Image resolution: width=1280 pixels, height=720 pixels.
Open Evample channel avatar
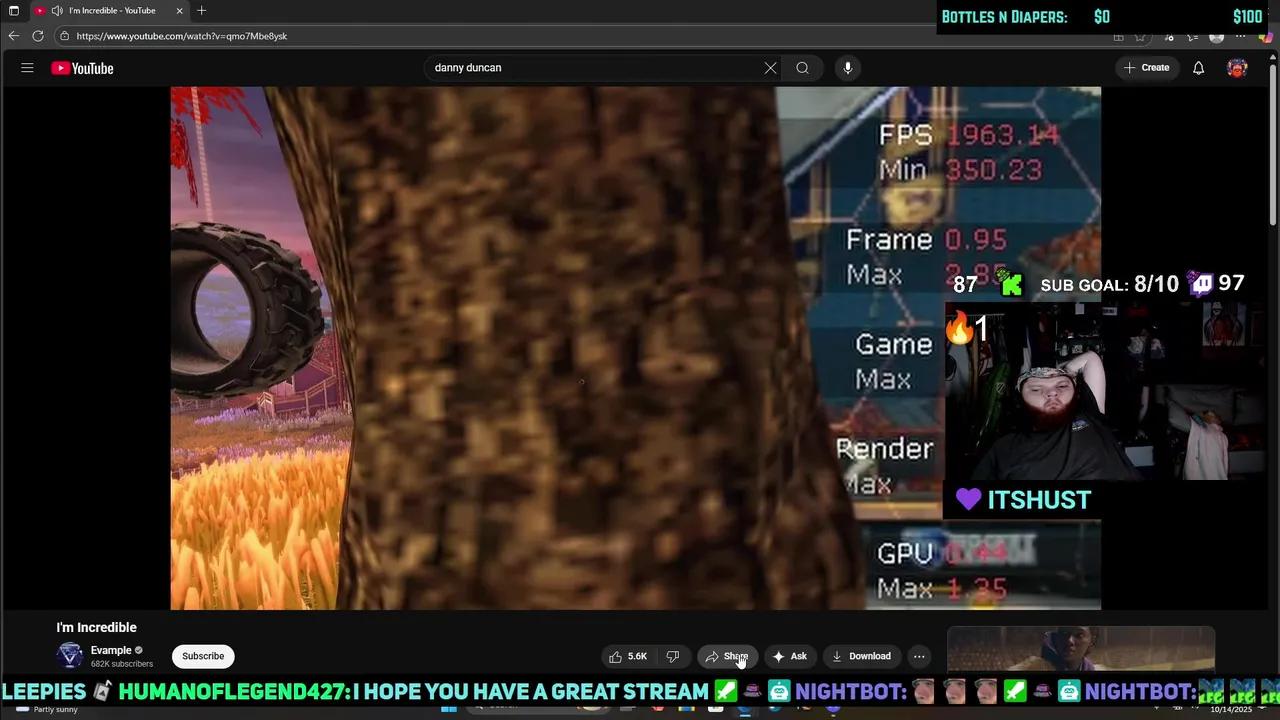coord(70,656)
